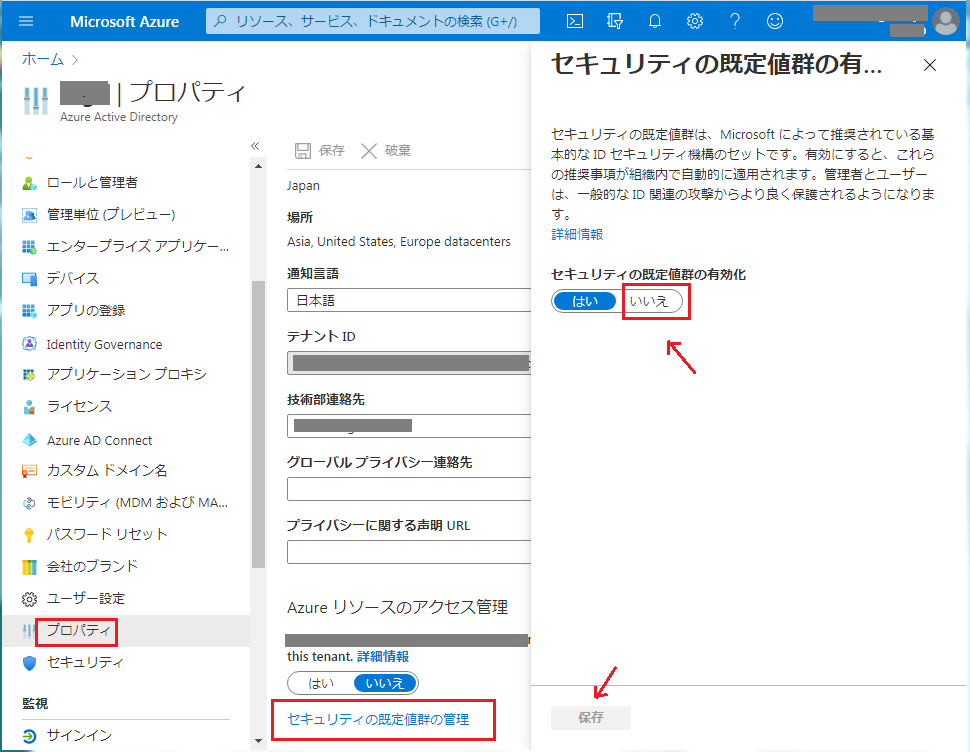This screenshot has height=752, width=970.
Task: Click セキュリティの既定値群の管理 link
Action: coord(378,719)
